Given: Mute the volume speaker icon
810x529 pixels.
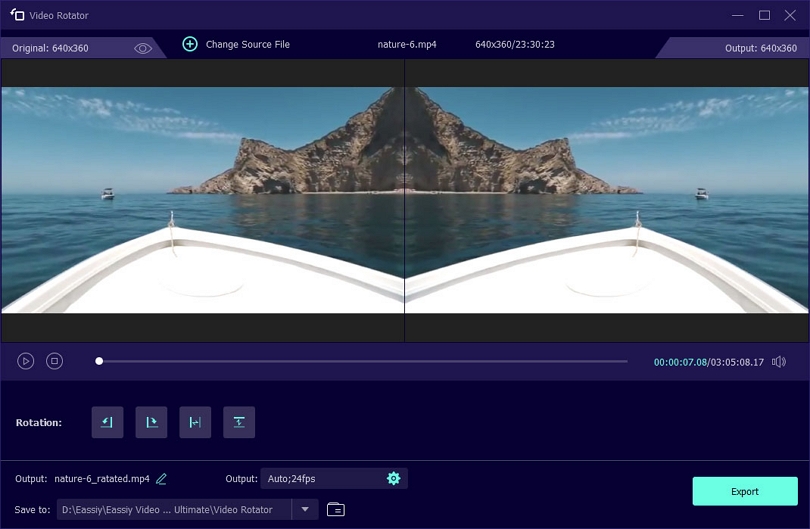Looking at the screenshot, I should point(779,362).
